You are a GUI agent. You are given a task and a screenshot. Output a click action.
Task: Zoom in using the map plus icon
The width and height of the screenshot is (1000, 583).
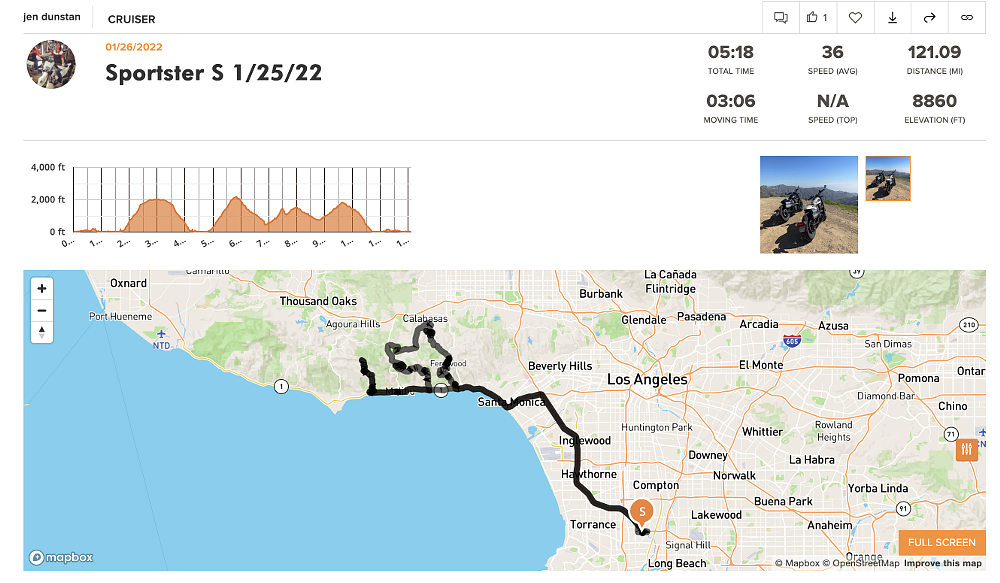pos(41,288)
